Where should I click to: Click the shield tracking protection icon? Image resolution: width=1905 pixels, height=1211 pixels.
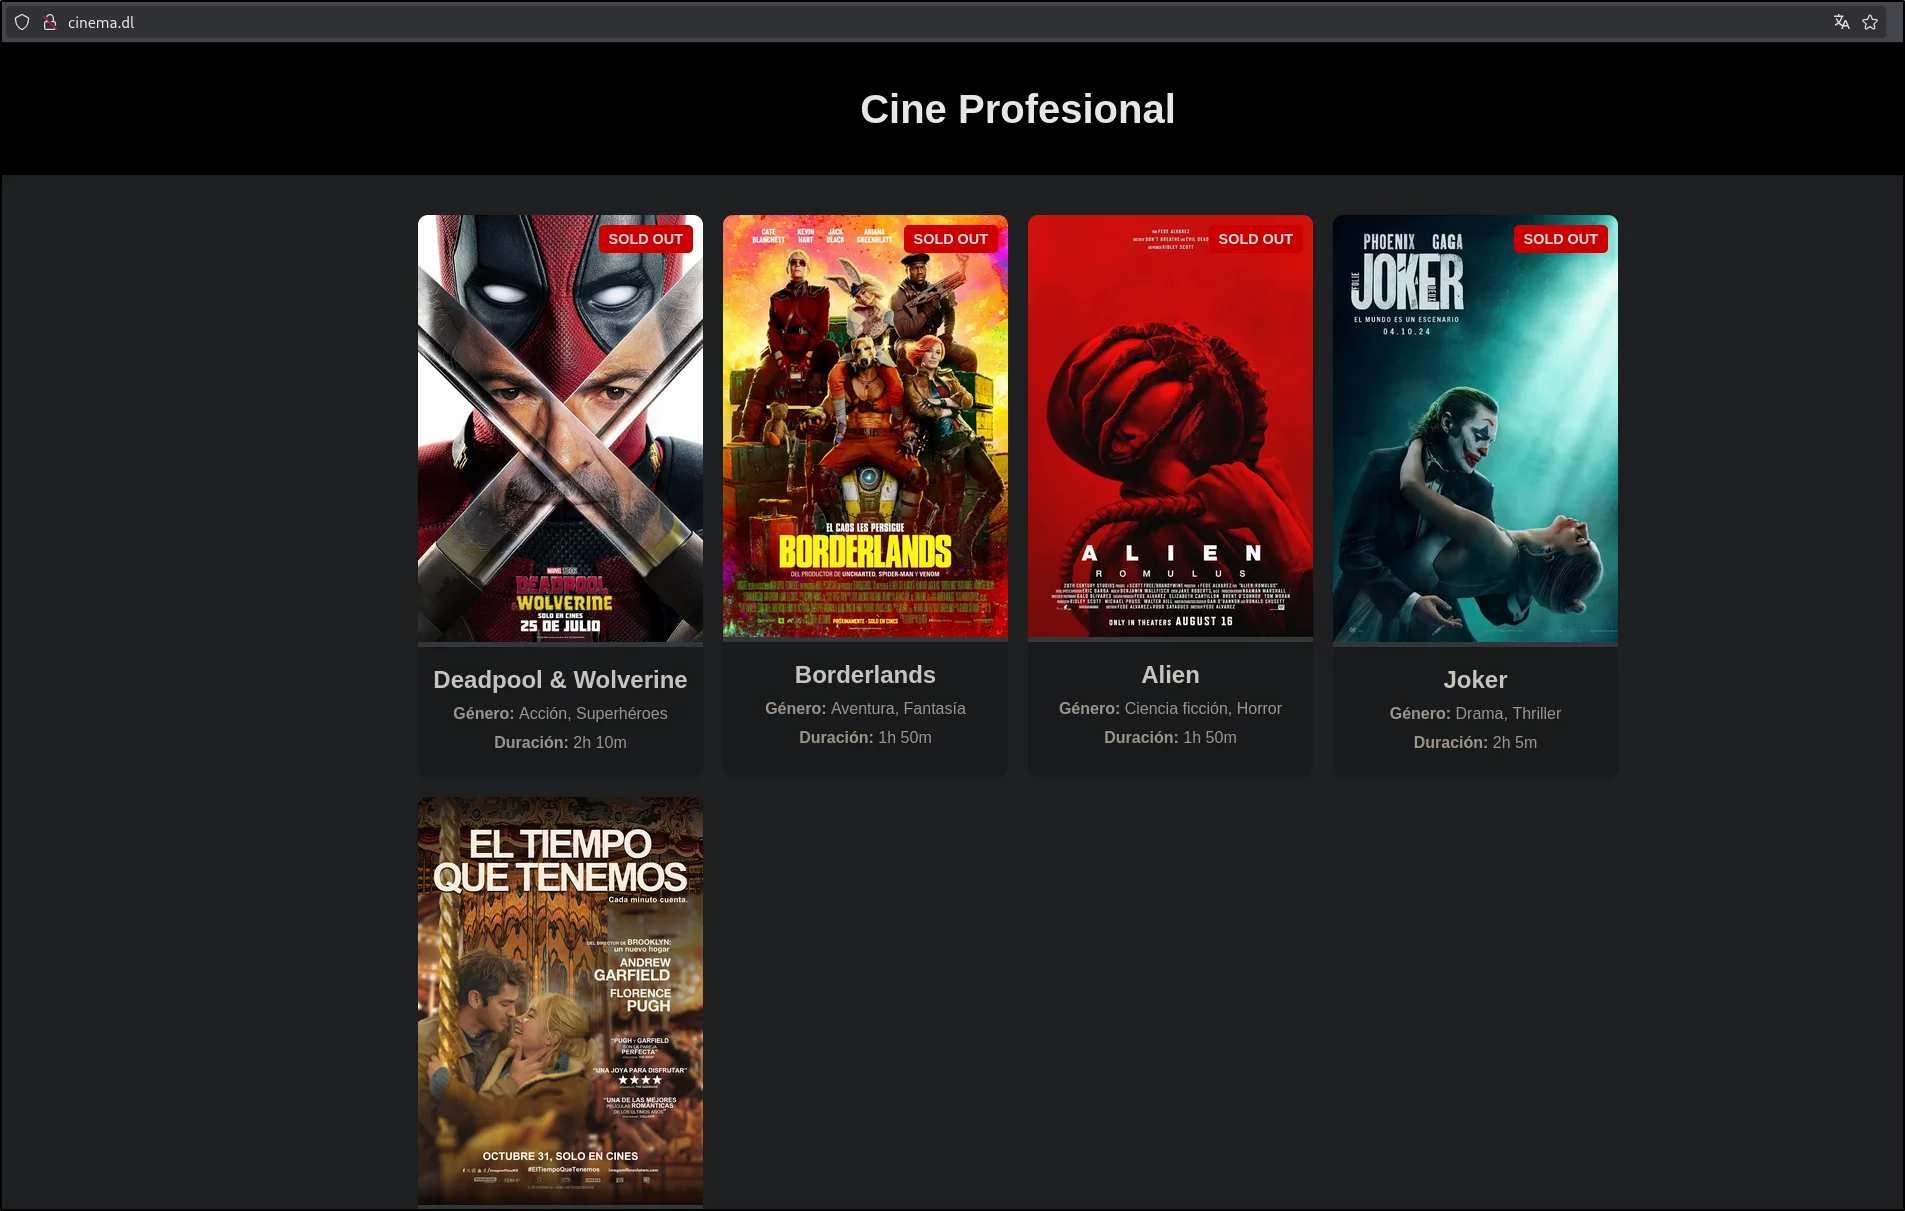tap(22, 22)
